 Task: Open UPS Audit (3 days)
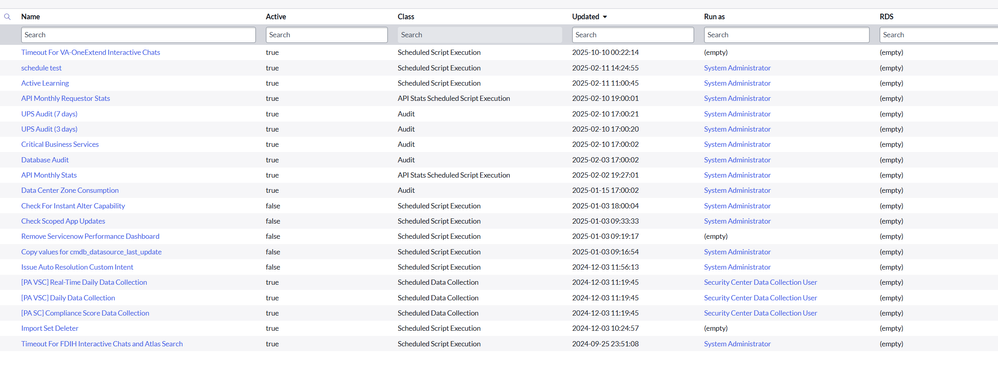[x=49, y=129]
